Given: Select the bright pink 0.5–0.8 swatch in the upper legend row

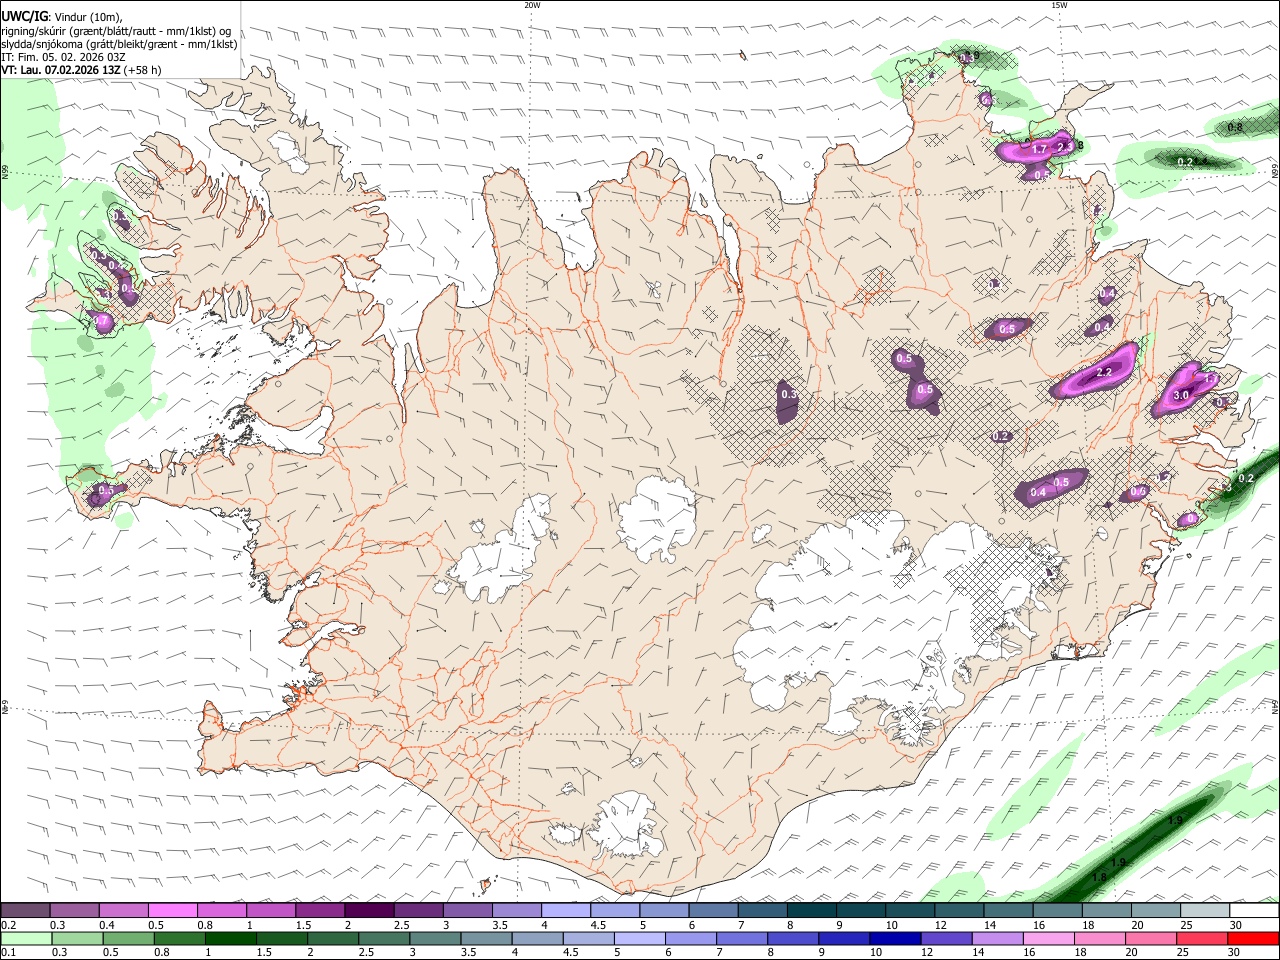Looking at the screenshot, I should coord(173,910).
